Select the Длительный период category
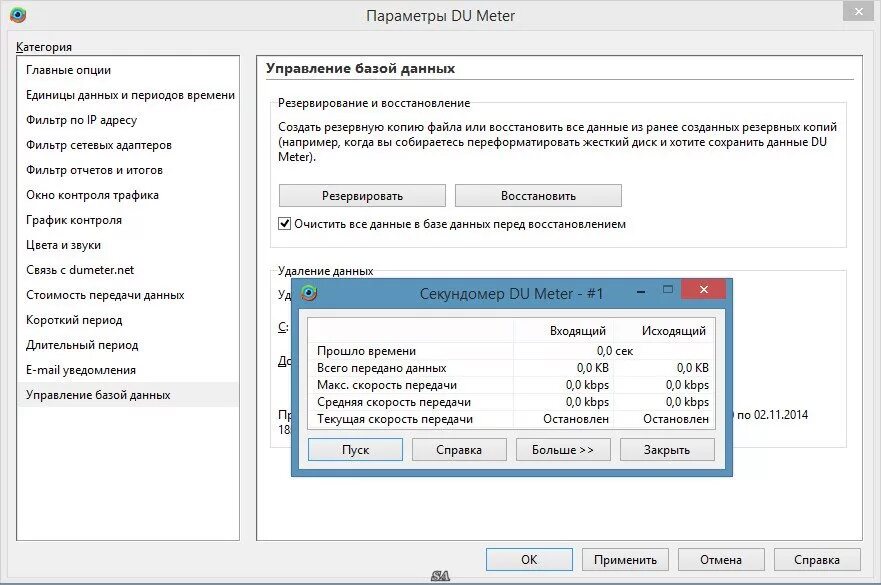 (128, 345)
